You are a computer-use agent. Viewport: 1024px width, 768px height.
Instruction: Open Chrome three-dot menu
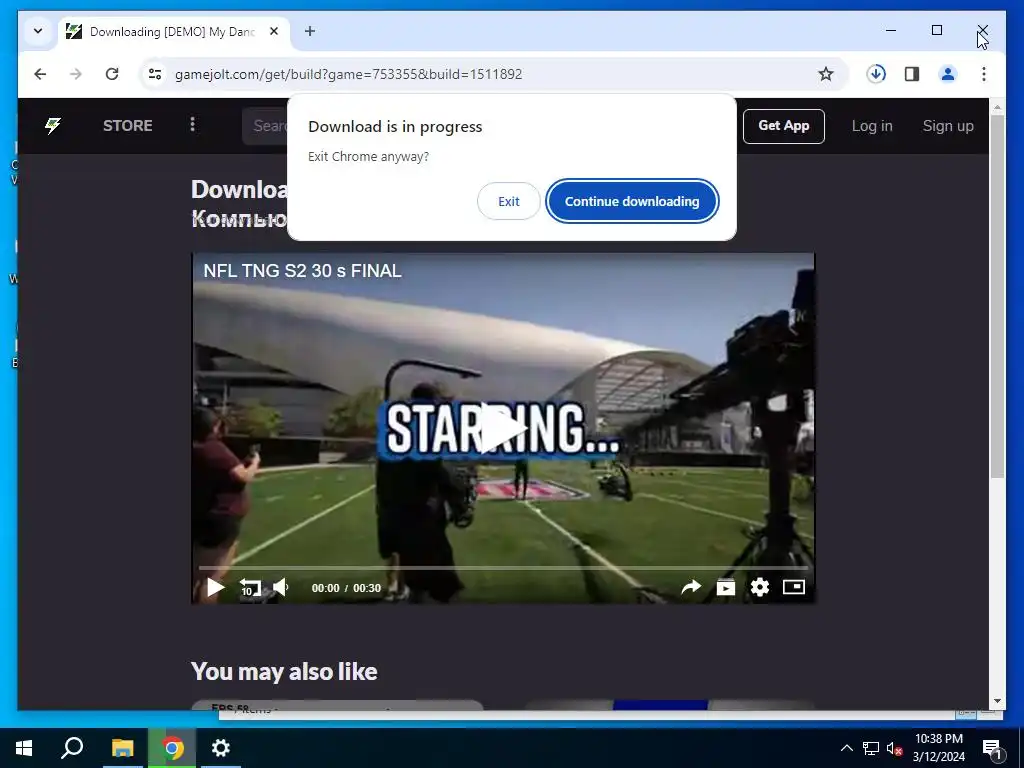[984, 74]
